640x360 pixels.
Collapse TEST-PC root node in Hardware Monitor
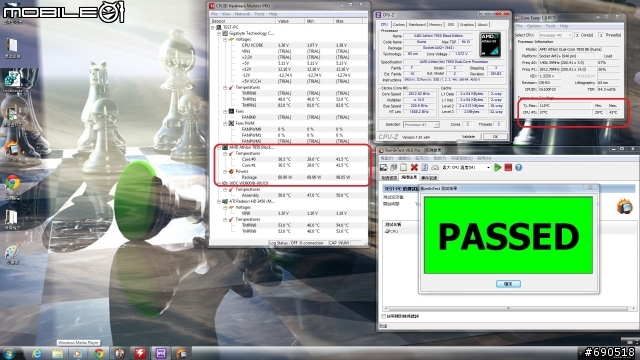coord(213,27)
